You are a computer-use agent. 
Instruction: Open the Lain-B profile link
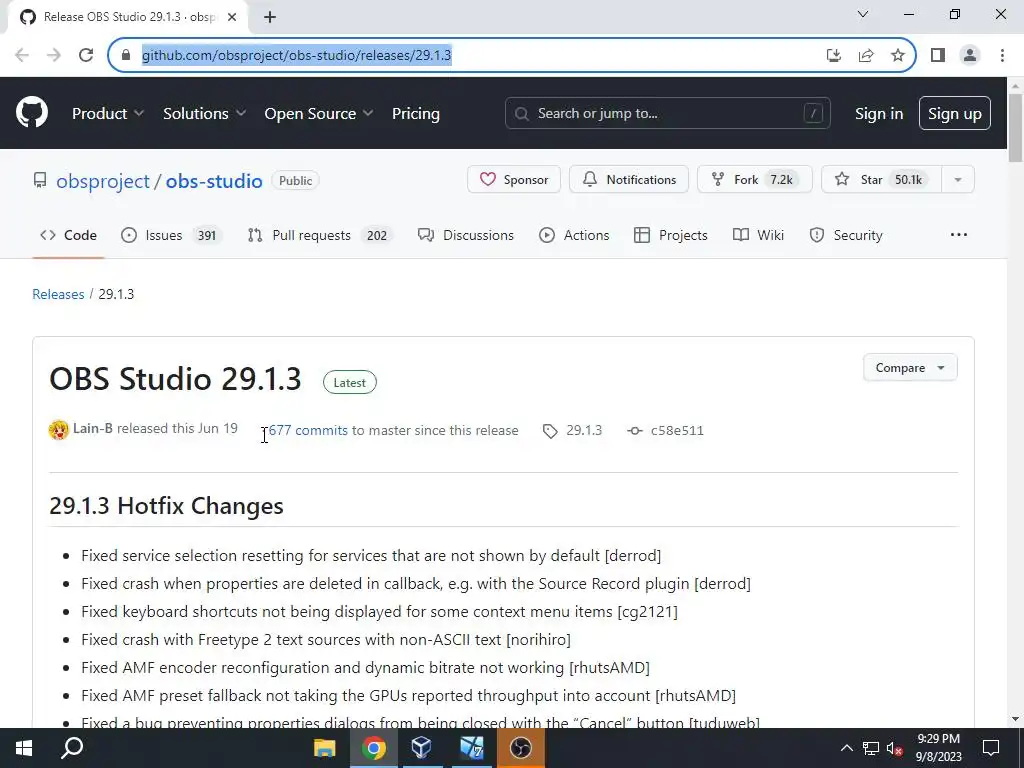(x=93, y=428)
